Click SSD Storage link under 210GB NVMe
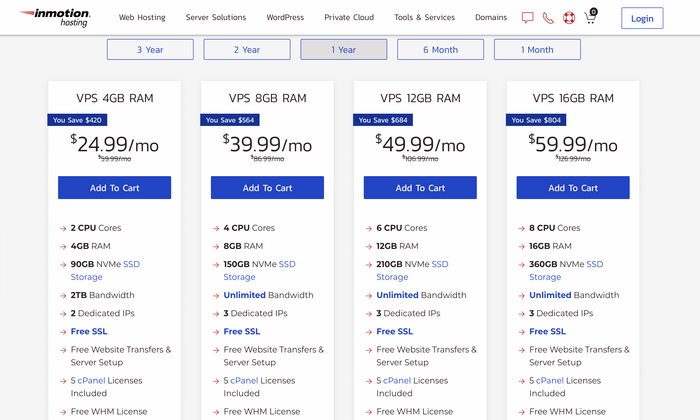This screenshot has width=700, height=420. click(412, 270)
